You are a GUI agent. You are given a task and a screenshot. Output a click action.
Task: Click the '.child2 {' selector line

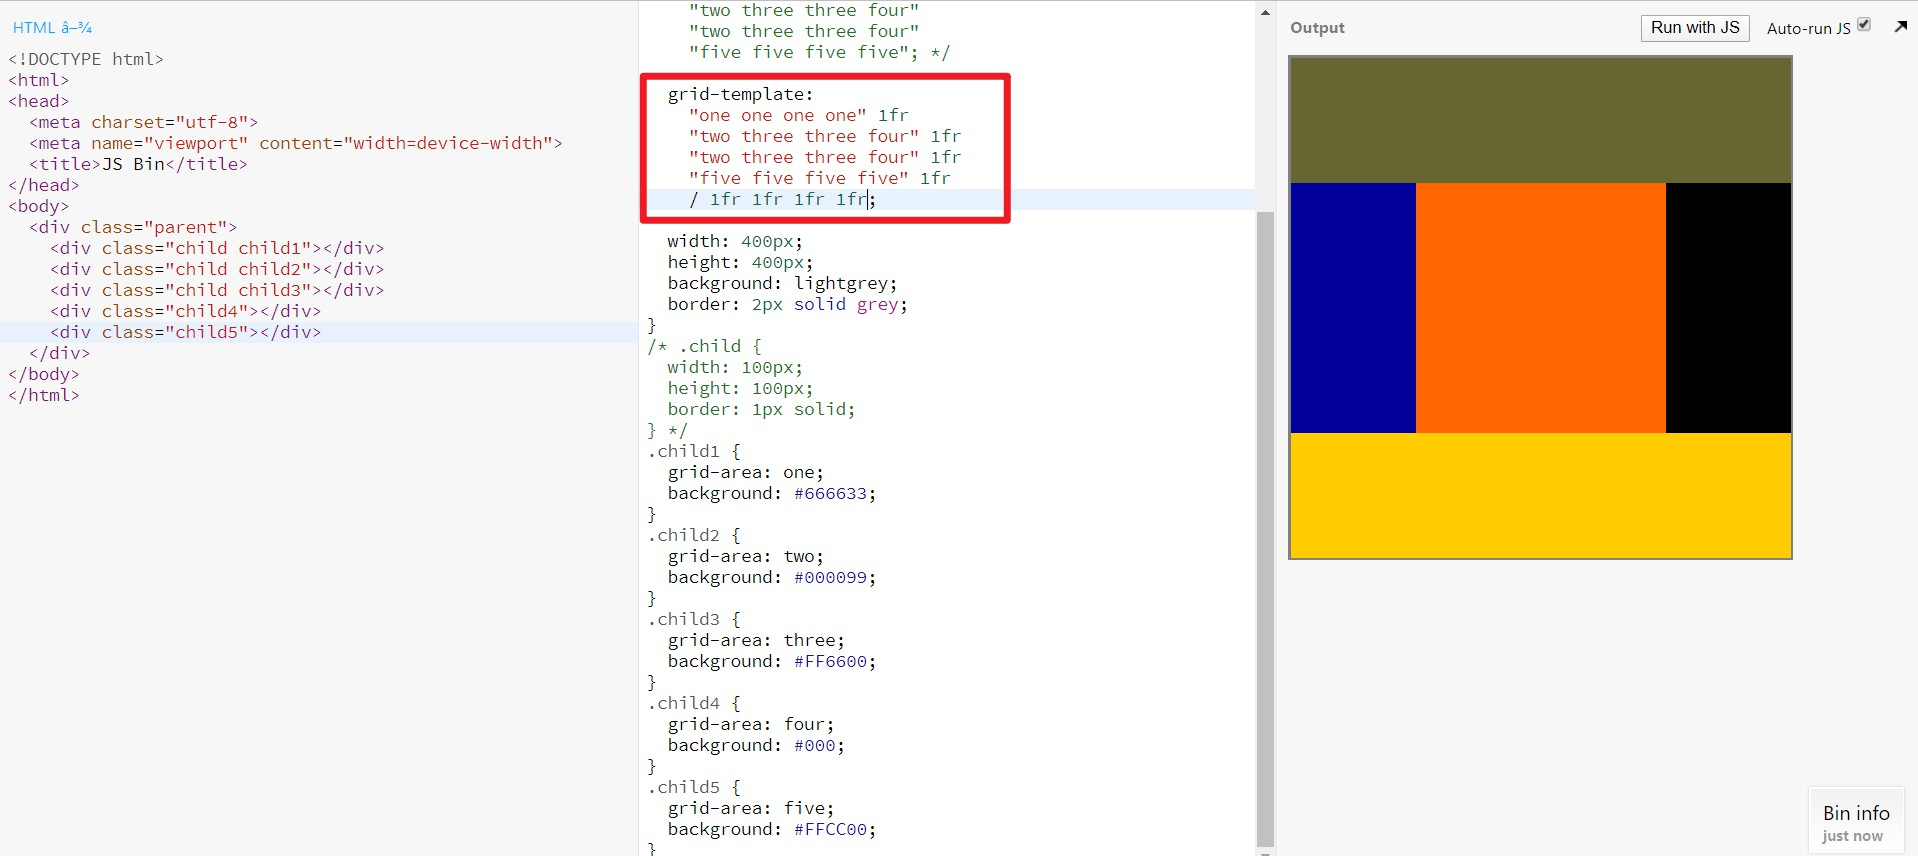pos(694,535)
